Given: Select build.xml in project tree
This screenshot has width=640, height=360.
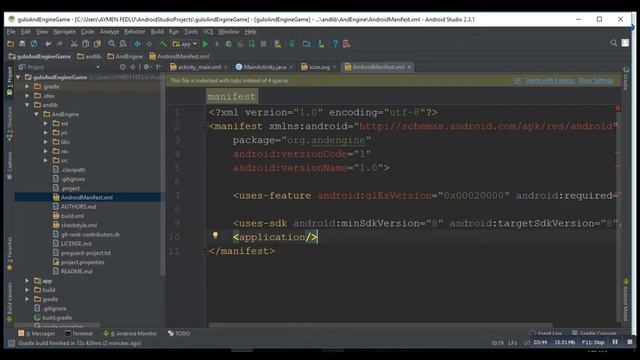Looking at the screenshot, I should (x=72, y=216).
